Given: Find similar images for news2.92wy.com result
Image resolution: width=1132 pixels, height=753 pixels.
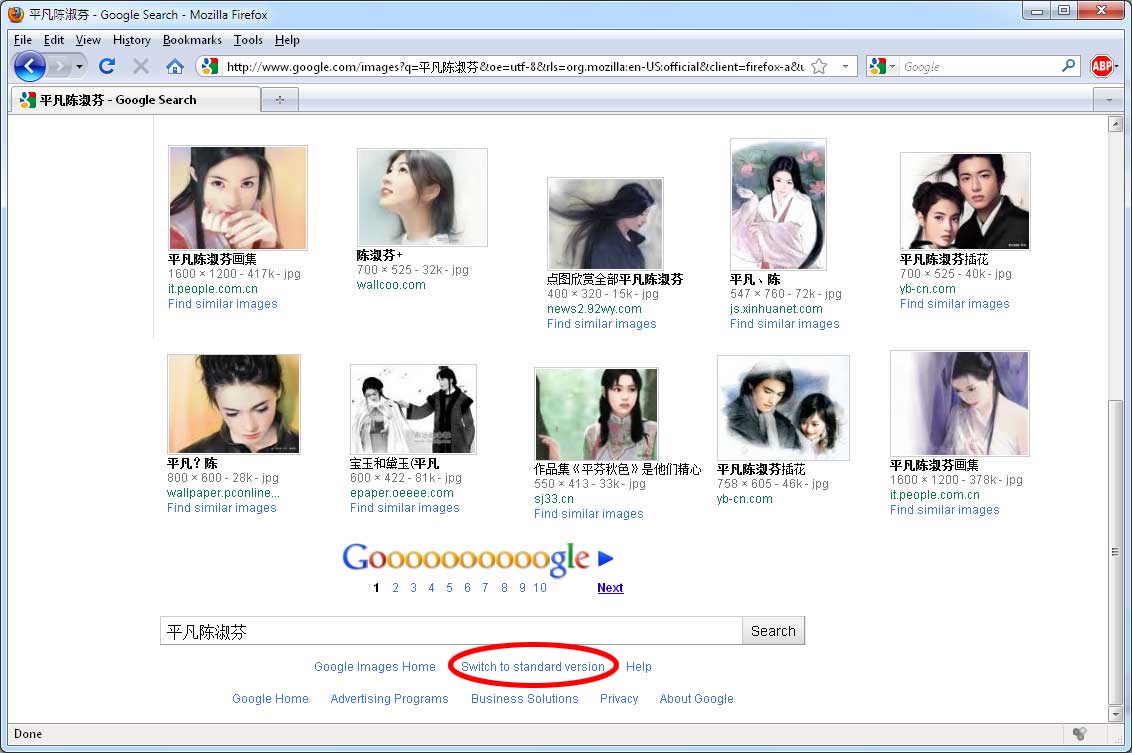Looking at the screenshot, I should point(601,323).
